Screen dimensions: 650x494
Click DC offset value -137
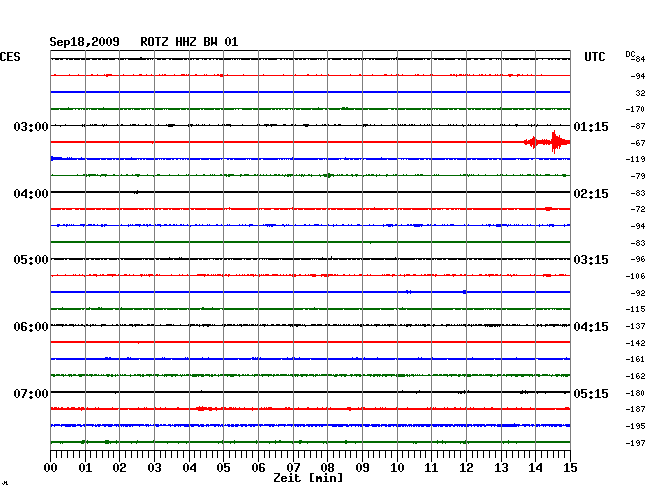click(635, 326)
